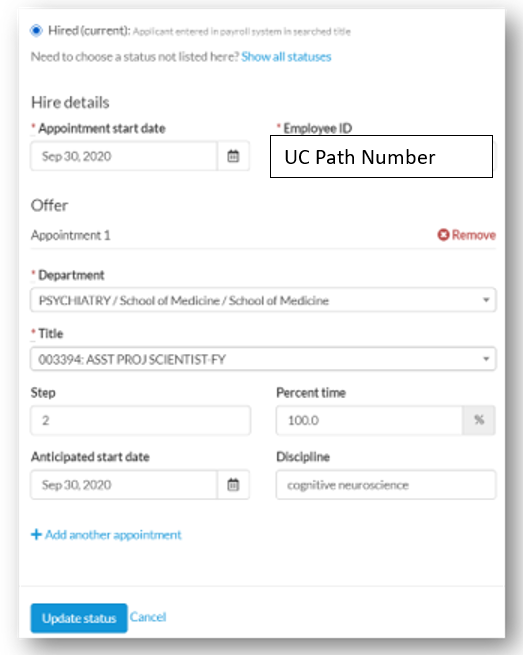Screen dimensions: 523x655
Task: Click the Step input field
Action: [141, 420]
